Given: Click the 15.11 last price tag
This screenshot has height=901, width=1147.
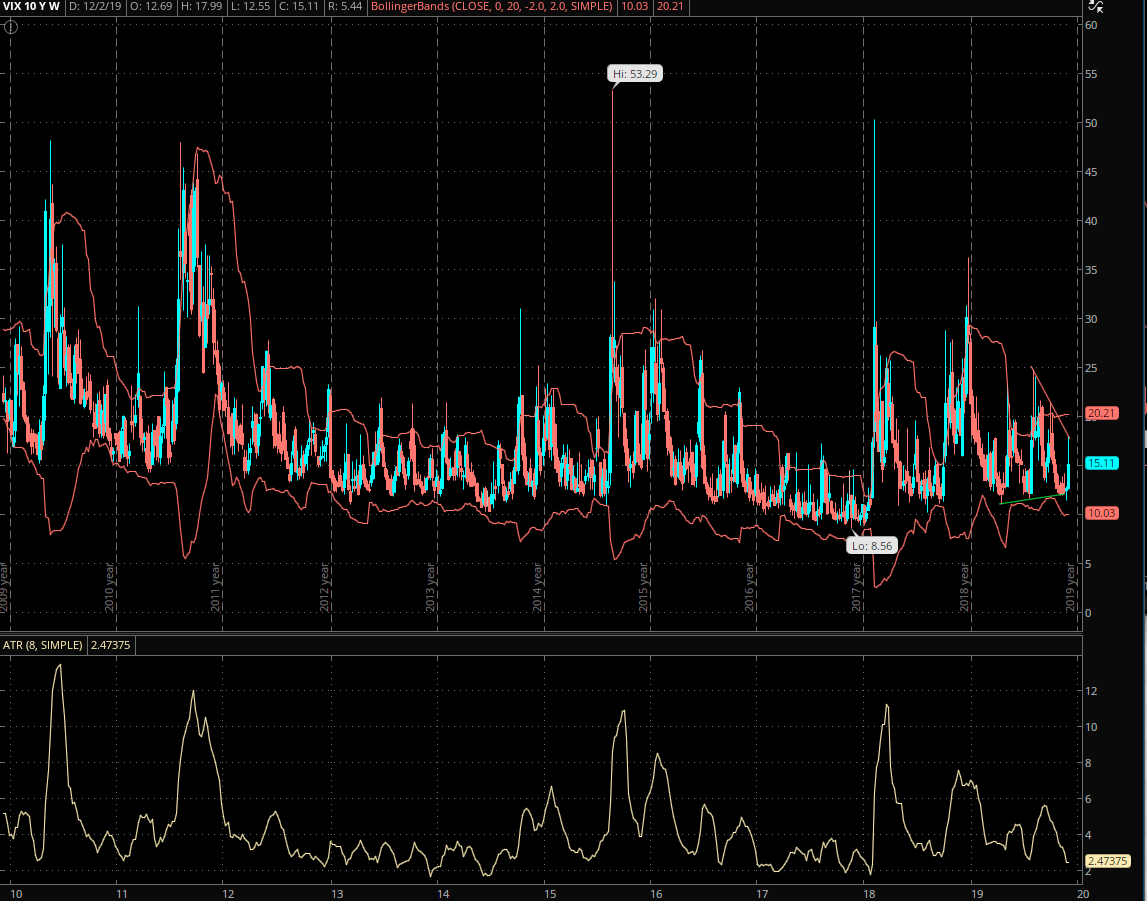Looking at the screenshot, I should coord(1101,463).
